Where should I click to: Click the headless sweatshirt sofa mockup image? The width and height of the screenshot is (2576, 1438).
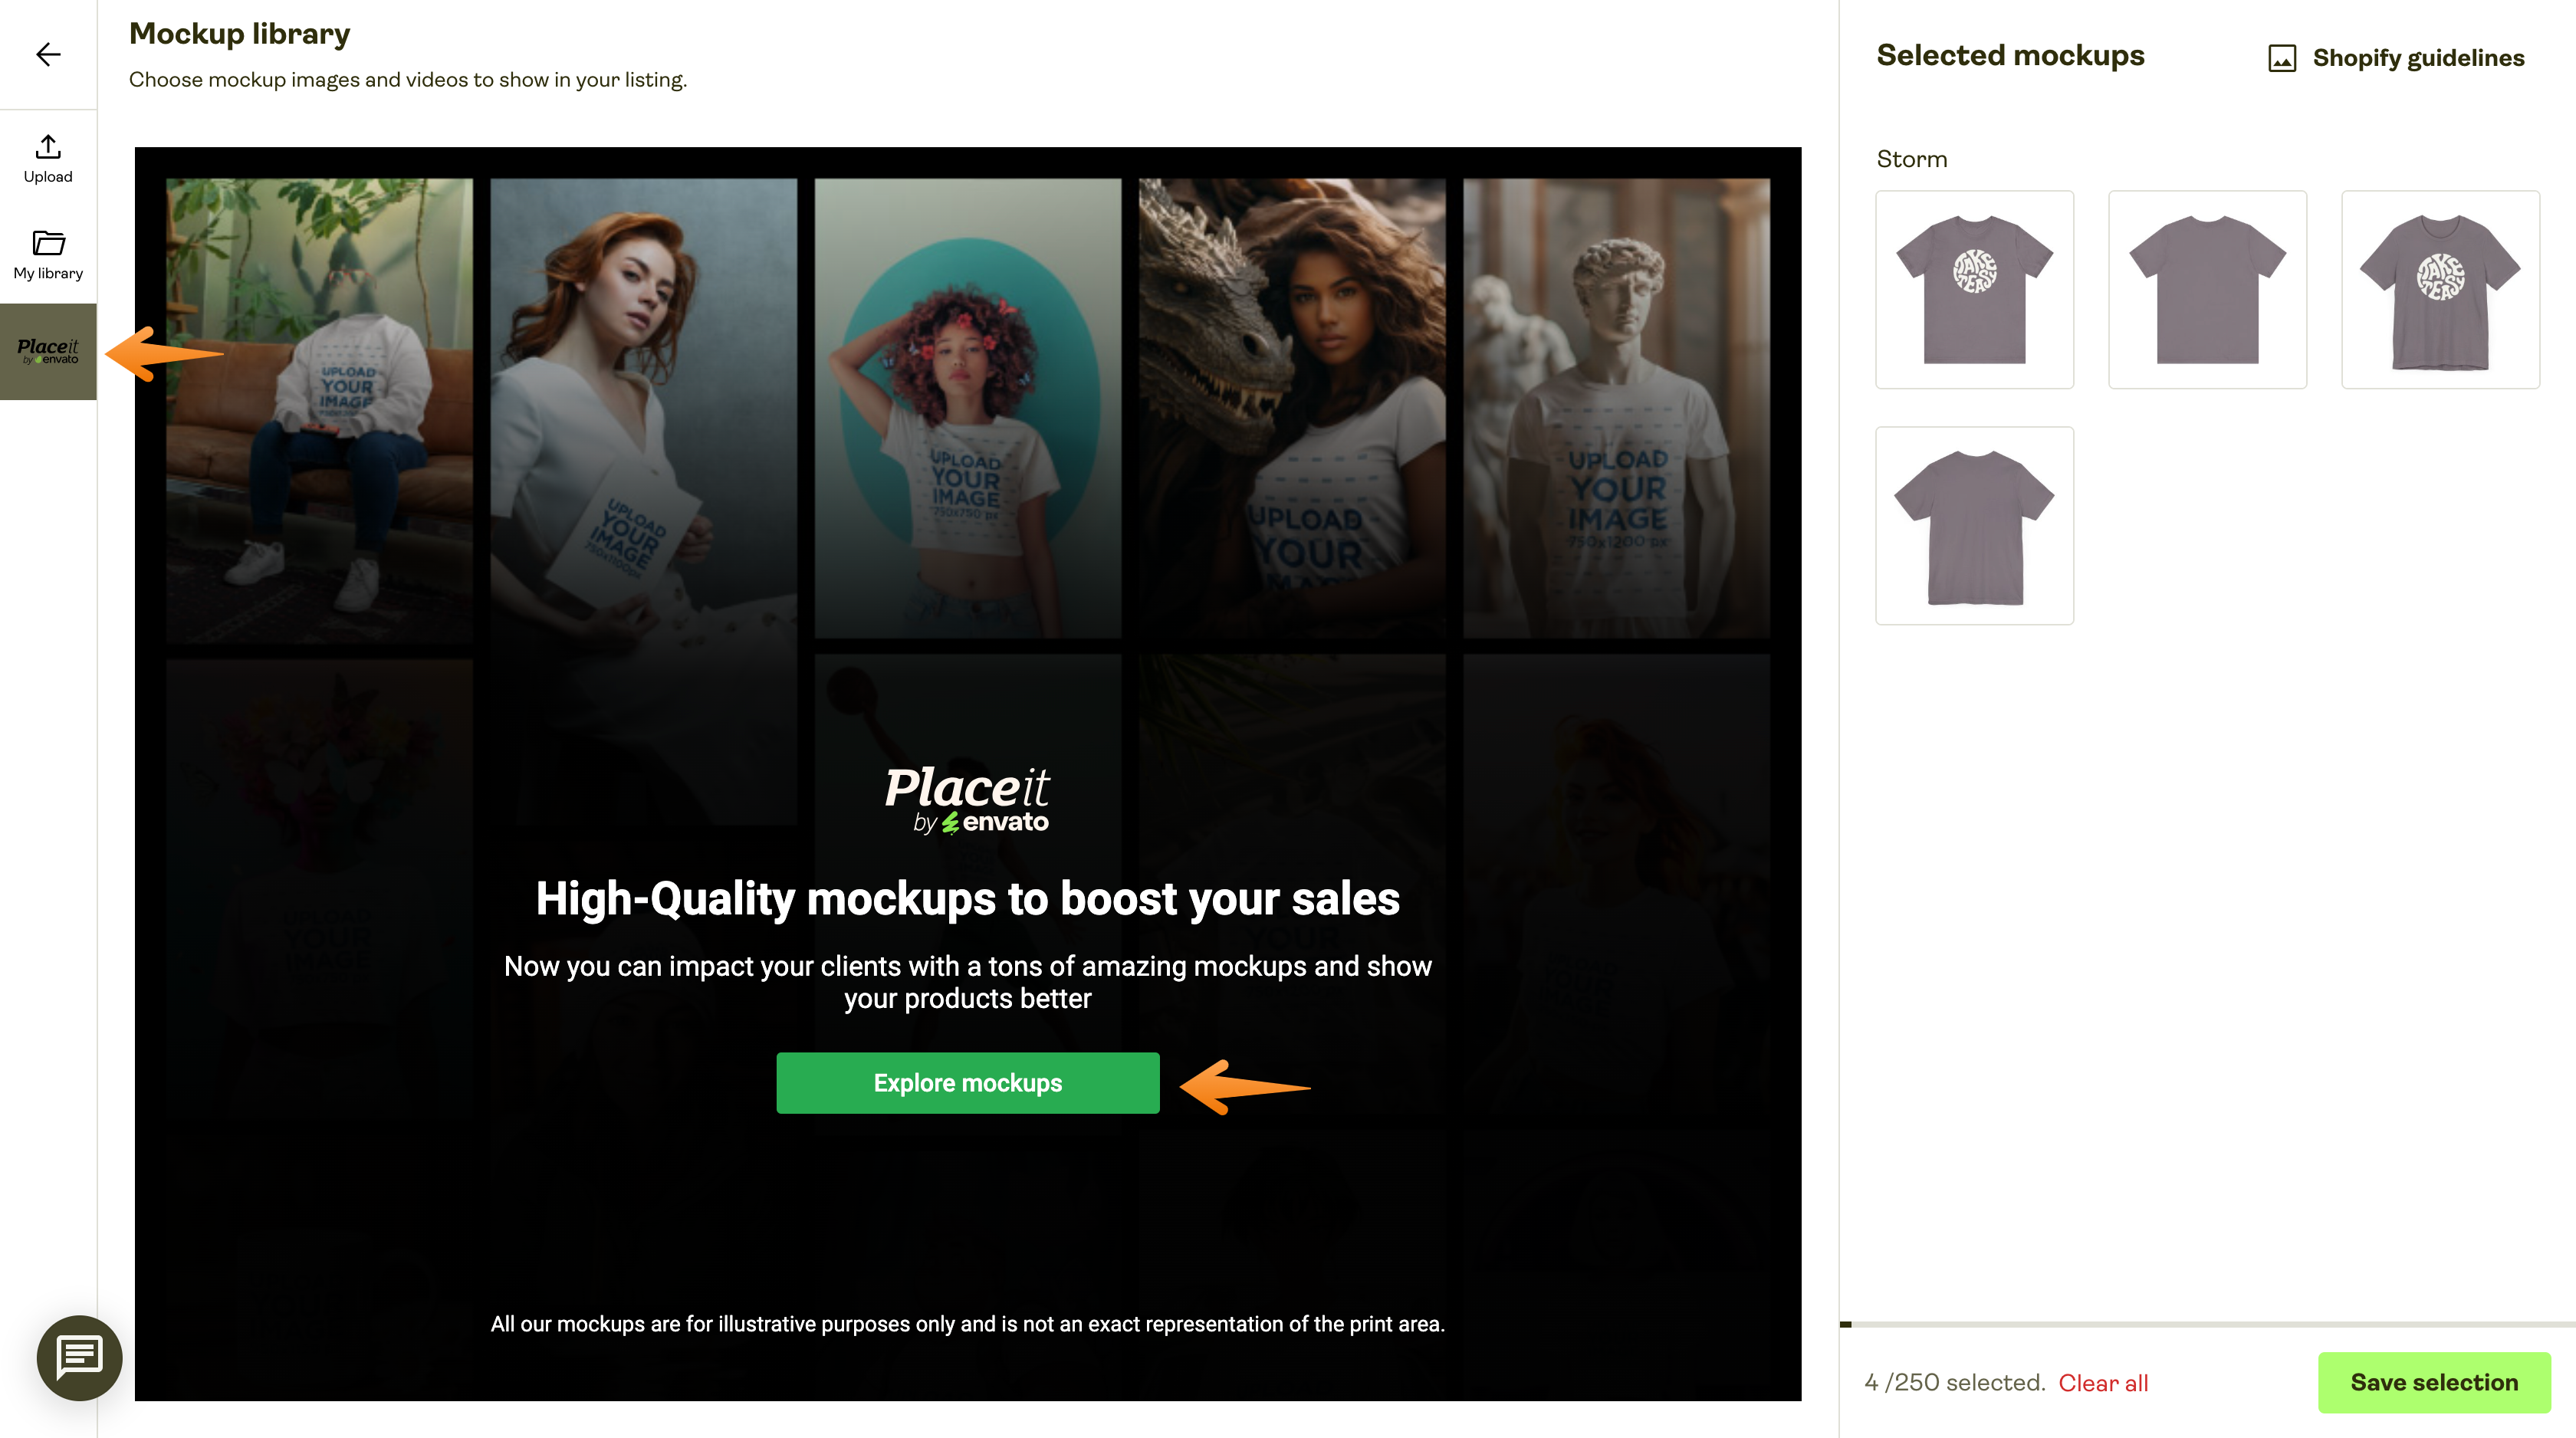pyautogui.click(x=319, y=408)
